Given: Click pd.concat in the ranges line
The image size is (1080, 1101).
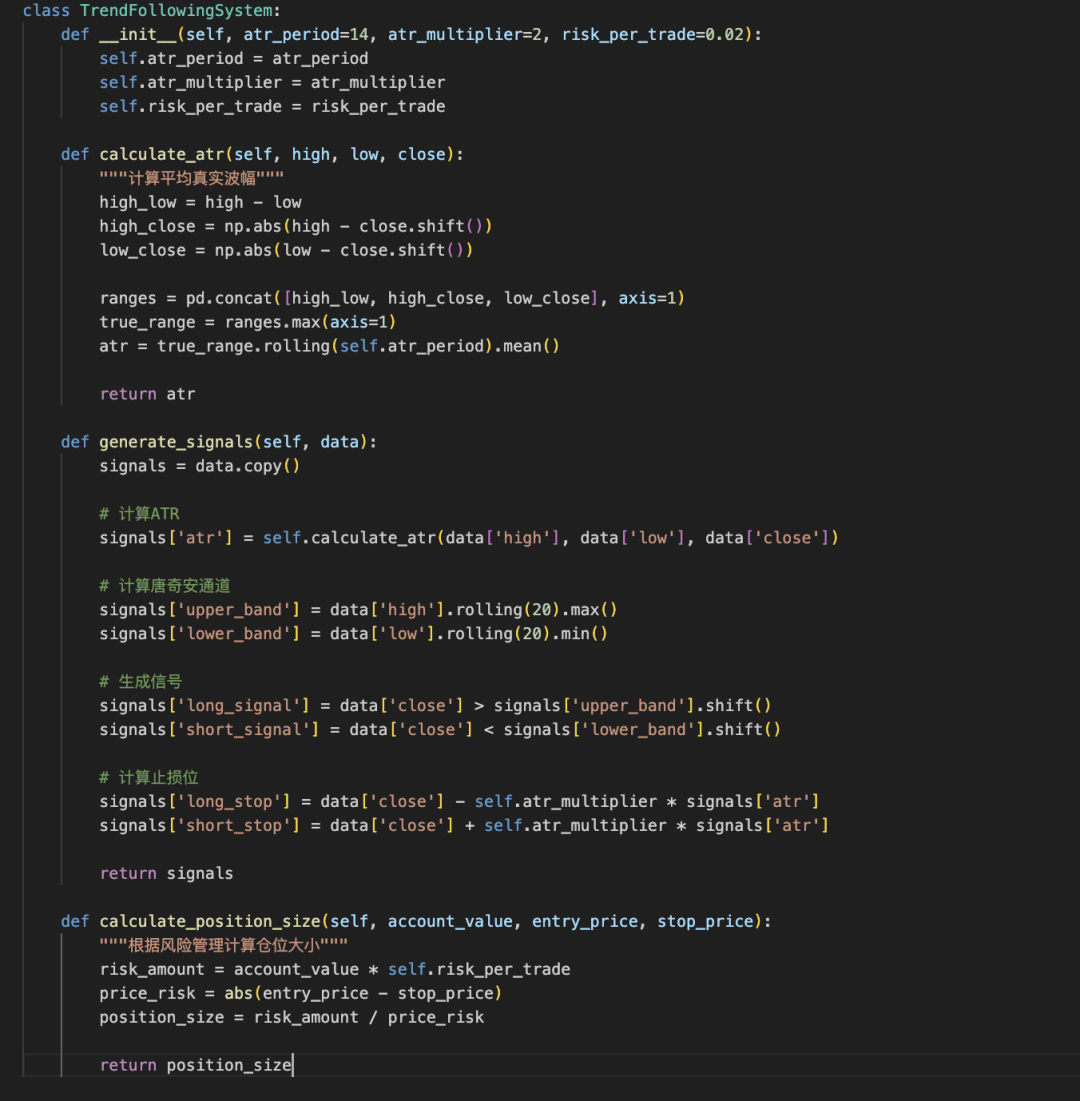Looking at the screenshot, I should 229,298.
